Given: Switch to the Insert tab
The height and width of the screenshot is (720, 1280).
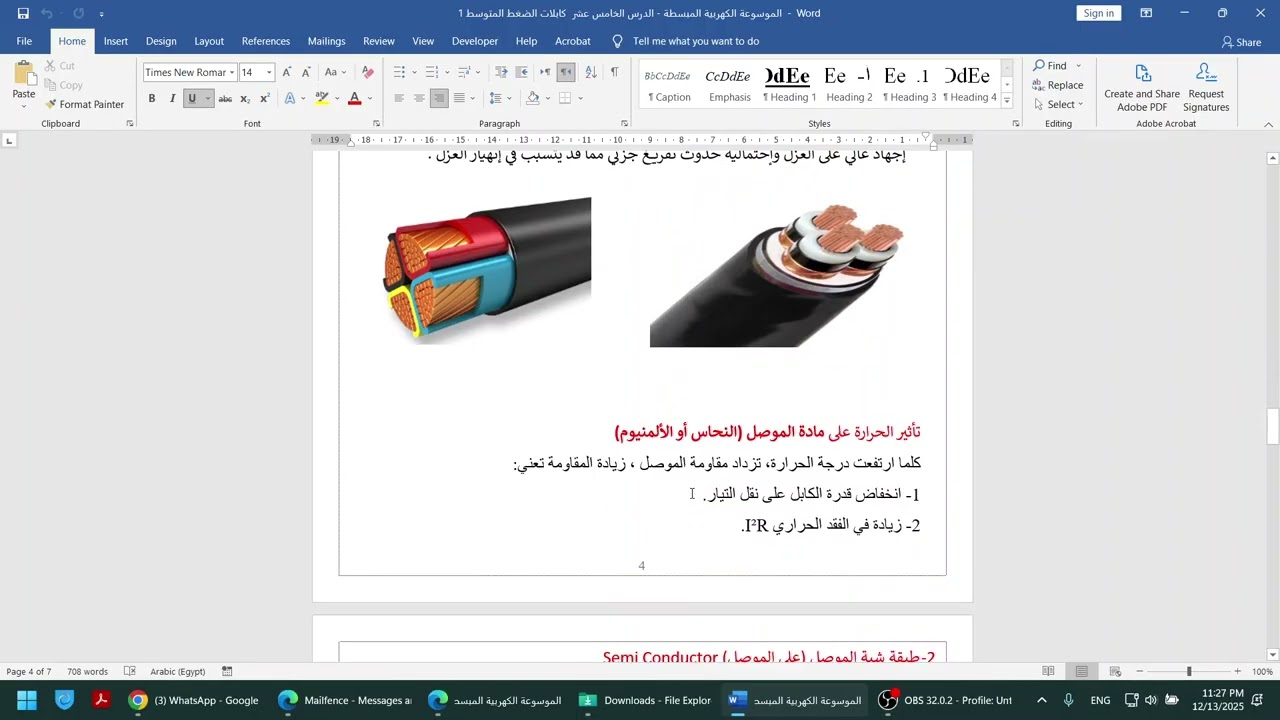Looking at the screenshot, I should [x=116, y=41].
